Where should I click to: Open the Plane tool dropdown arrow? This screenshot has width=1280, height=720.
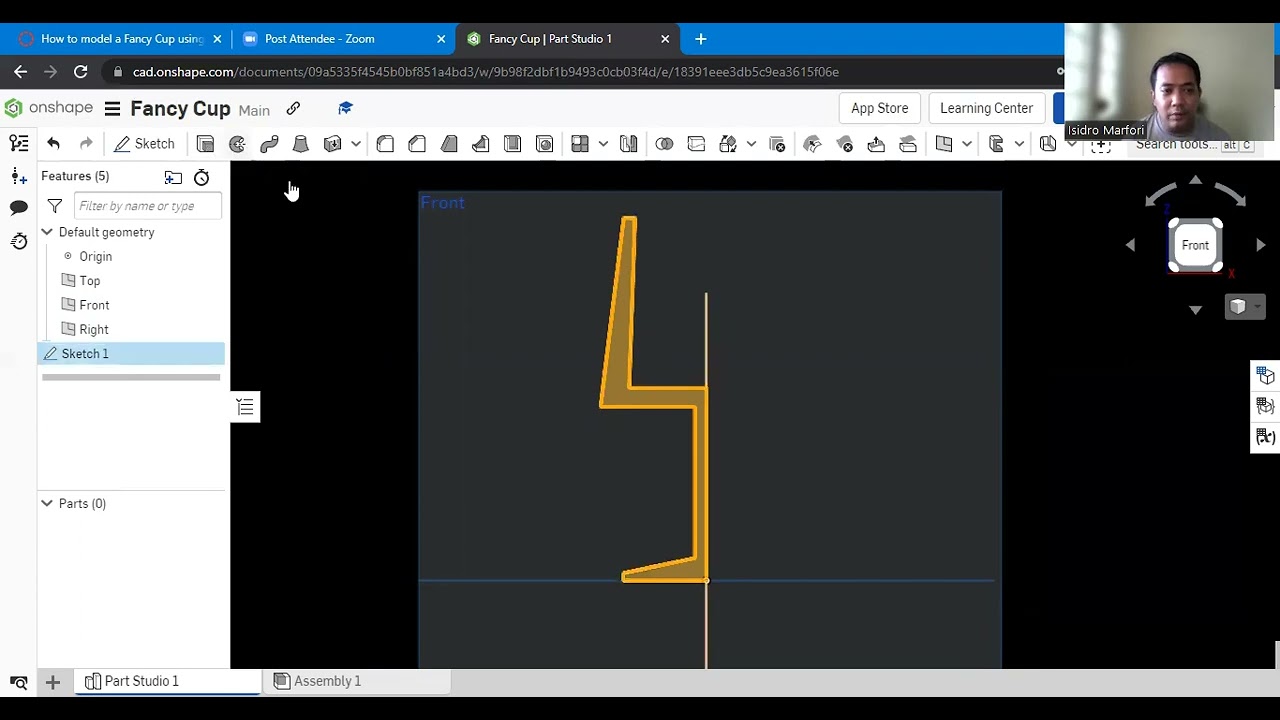coord(967,144)
